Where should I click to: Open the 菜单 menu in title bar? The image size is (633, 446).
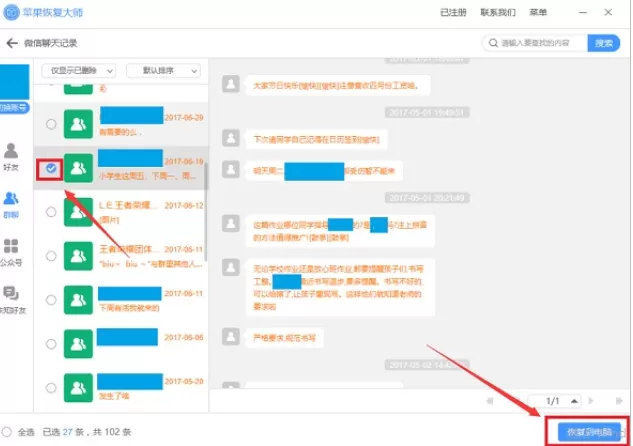[538, 13]
